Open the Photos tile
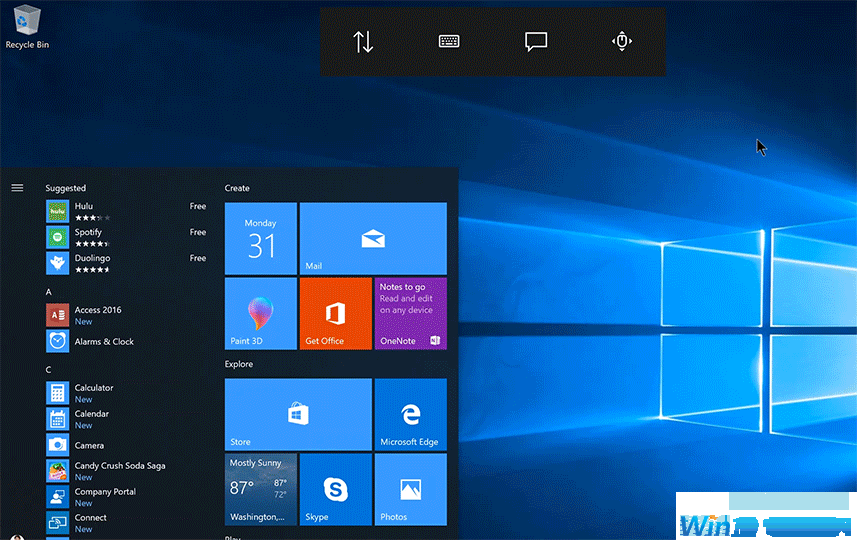This screenshot has width=857, height=540. pos(410,489)
